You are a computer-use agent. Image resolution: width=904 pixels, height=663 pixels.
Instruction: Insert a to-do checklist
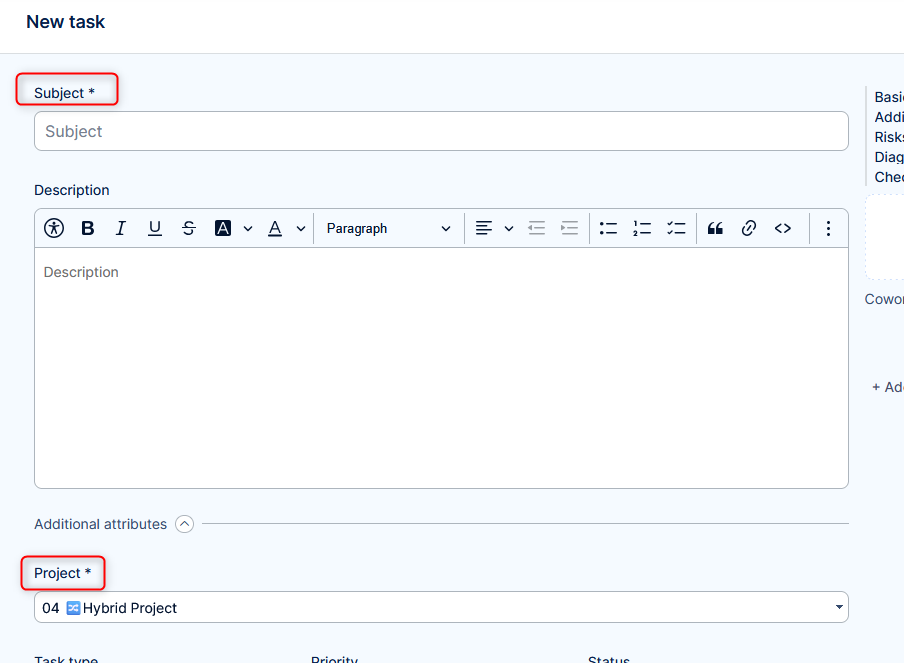(676, 228)
